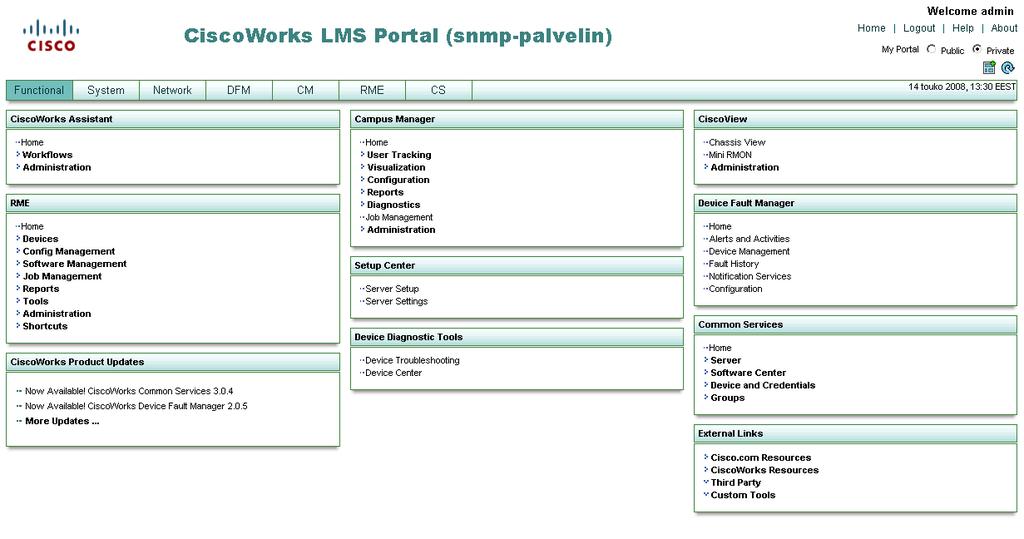Image resolution: width=1024 pixels, height=539 pixels.
Task: Expand Devices in RME panel
Action: click(x=40, y=239)
